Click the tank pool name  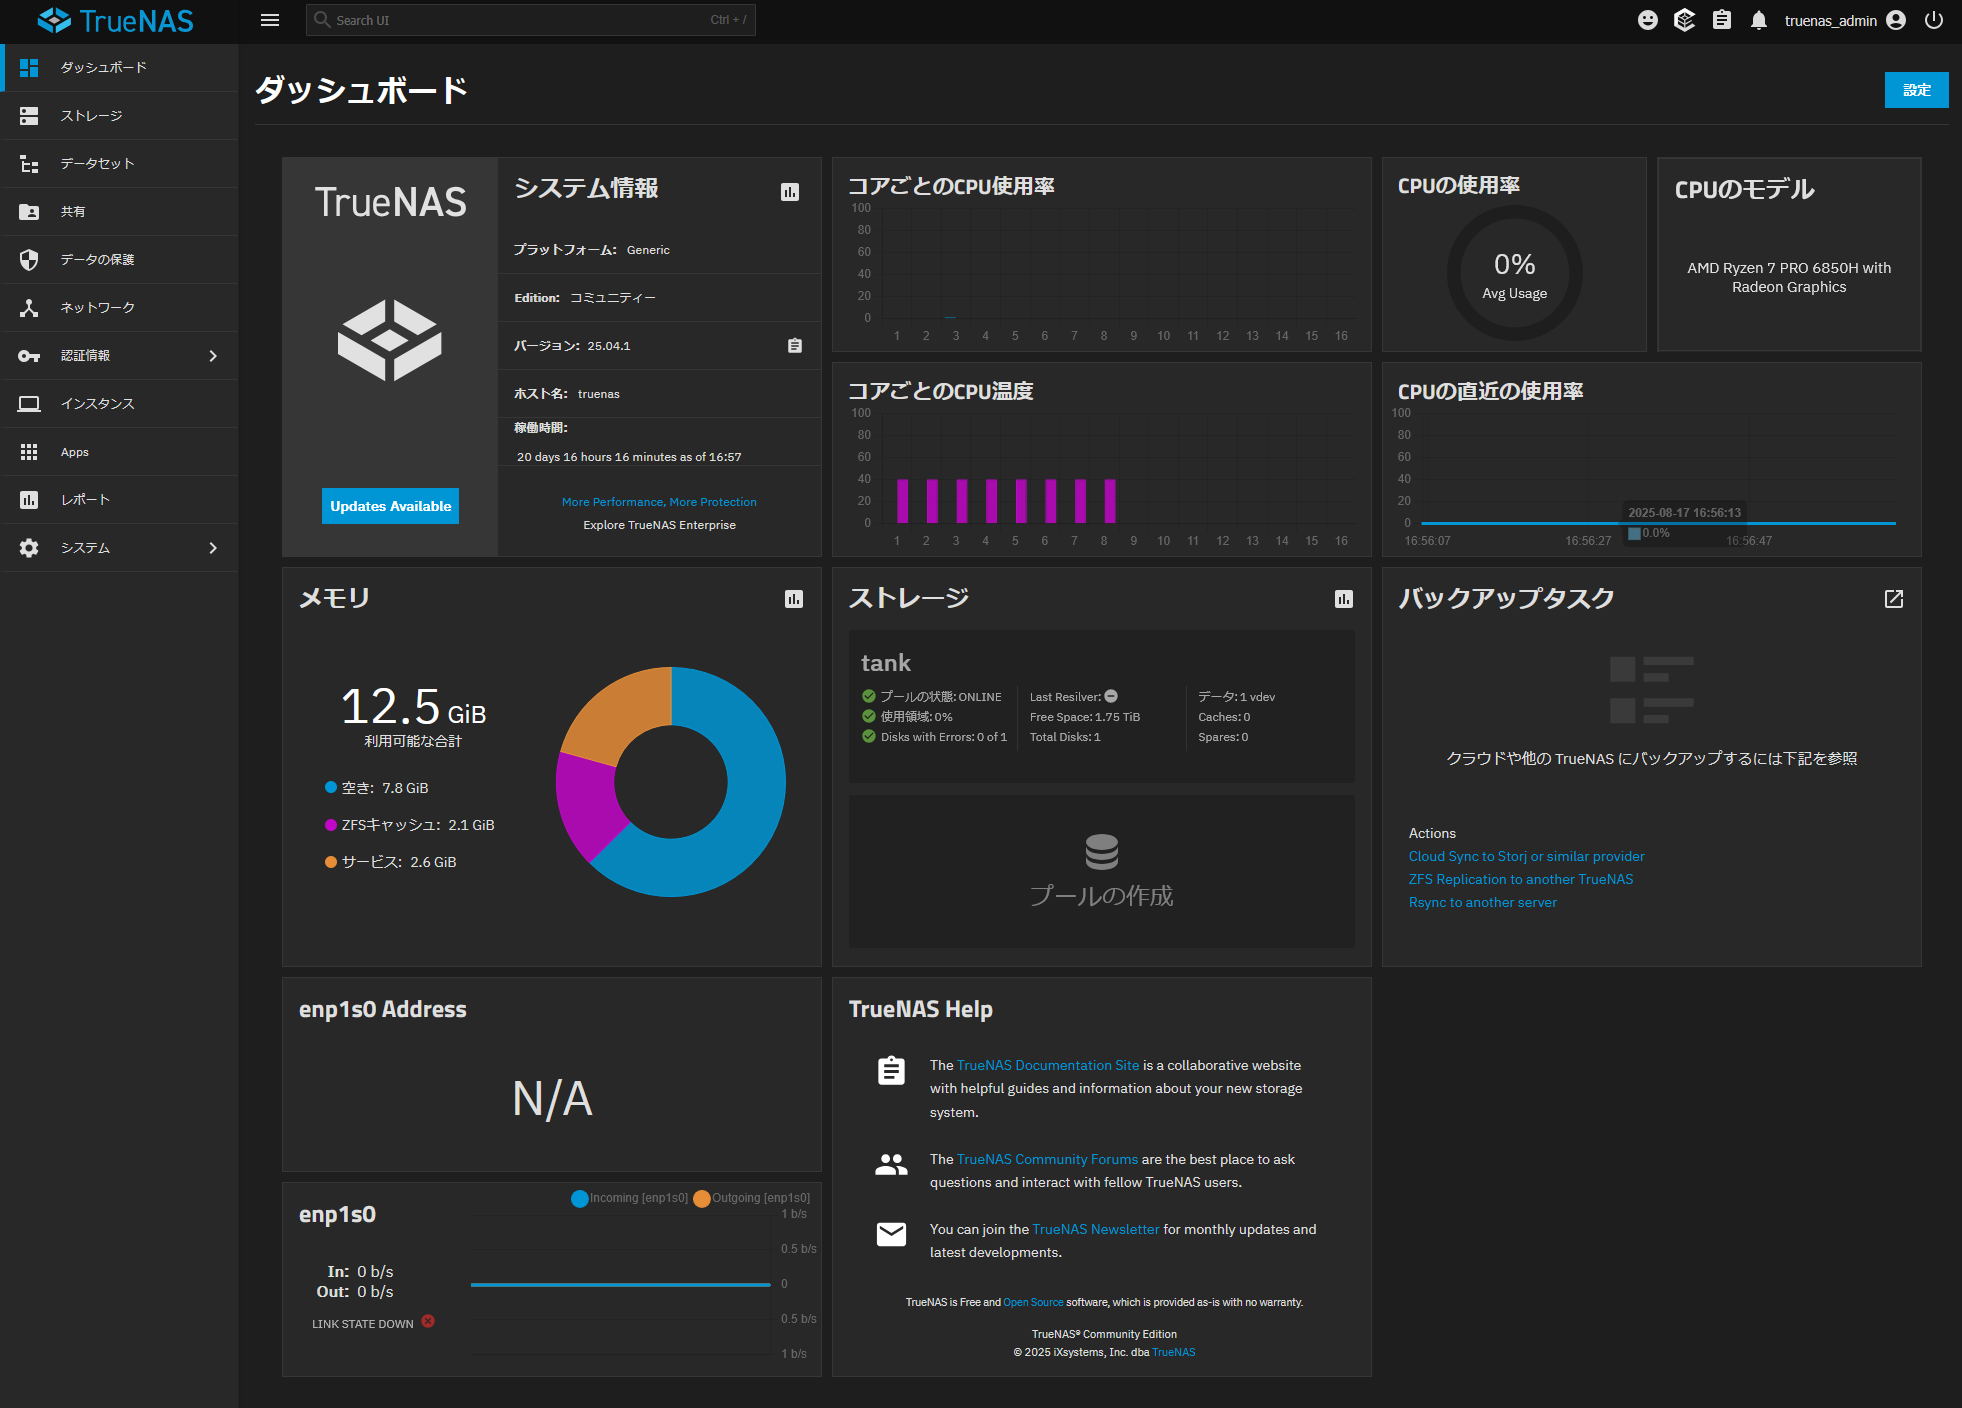coord(886,663)
